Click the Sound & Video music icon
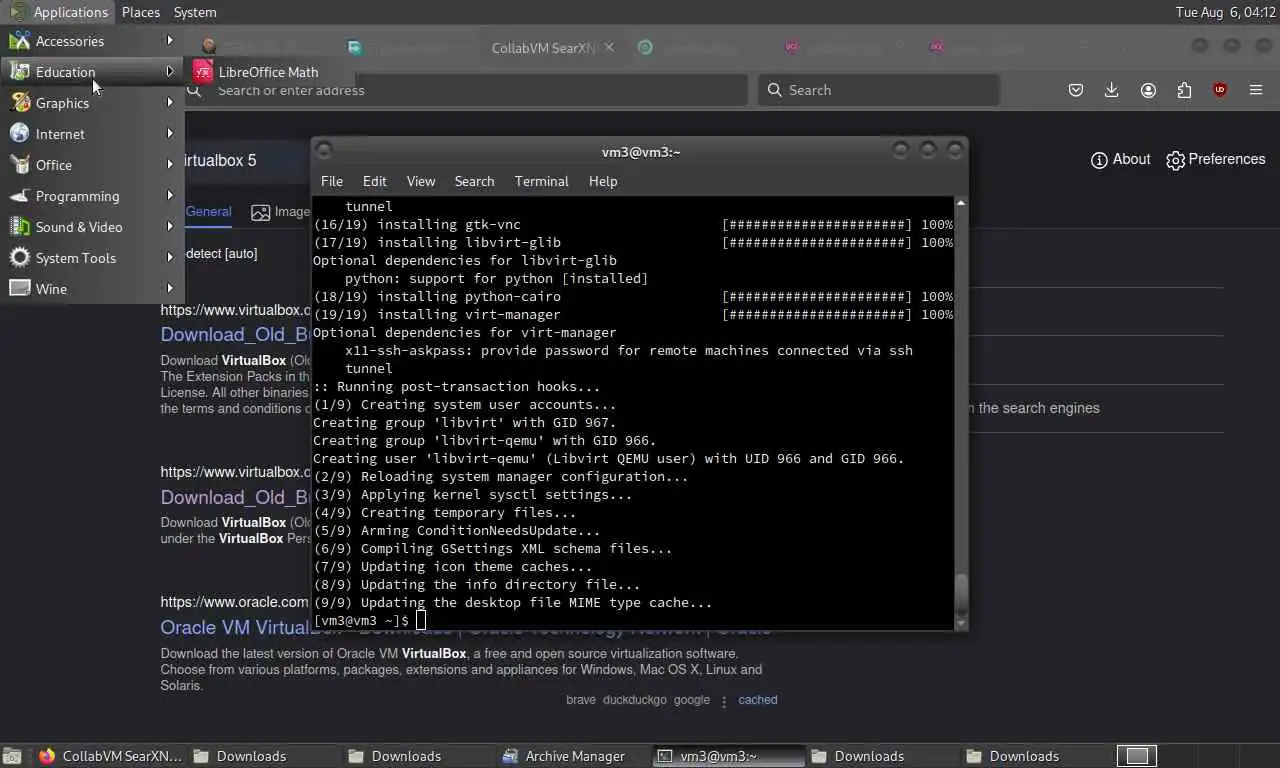Viewport: 1280px width, 768px height. pyautogui.click(x=20, y=227)
